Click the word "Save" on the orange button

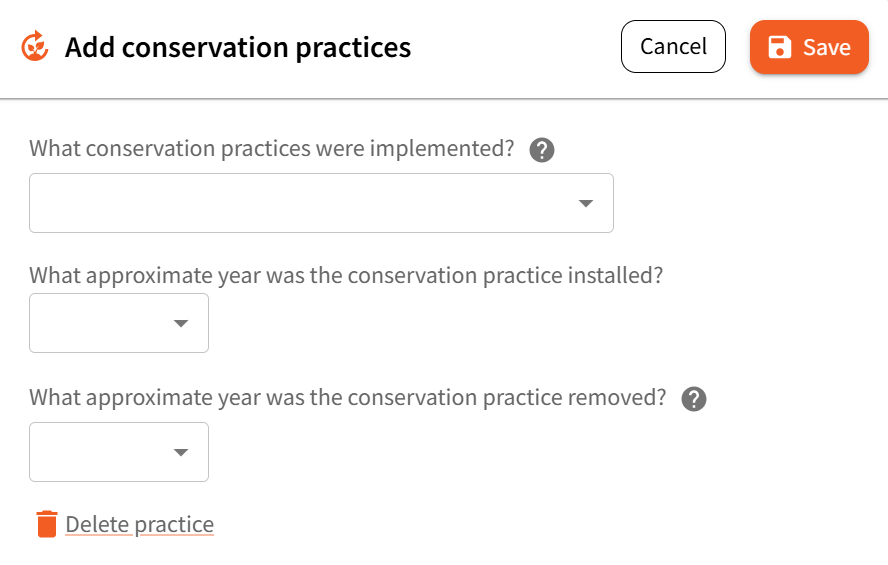[x=827, y=47]
